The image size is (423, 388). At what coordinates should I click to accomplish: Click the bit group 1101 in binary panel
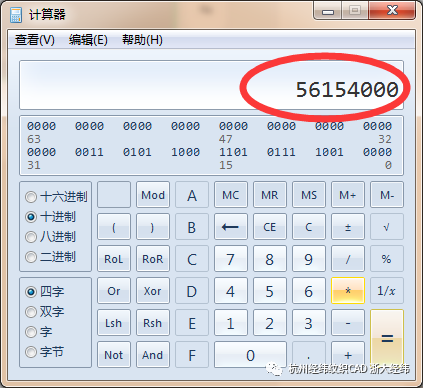(x=233, y=152)
